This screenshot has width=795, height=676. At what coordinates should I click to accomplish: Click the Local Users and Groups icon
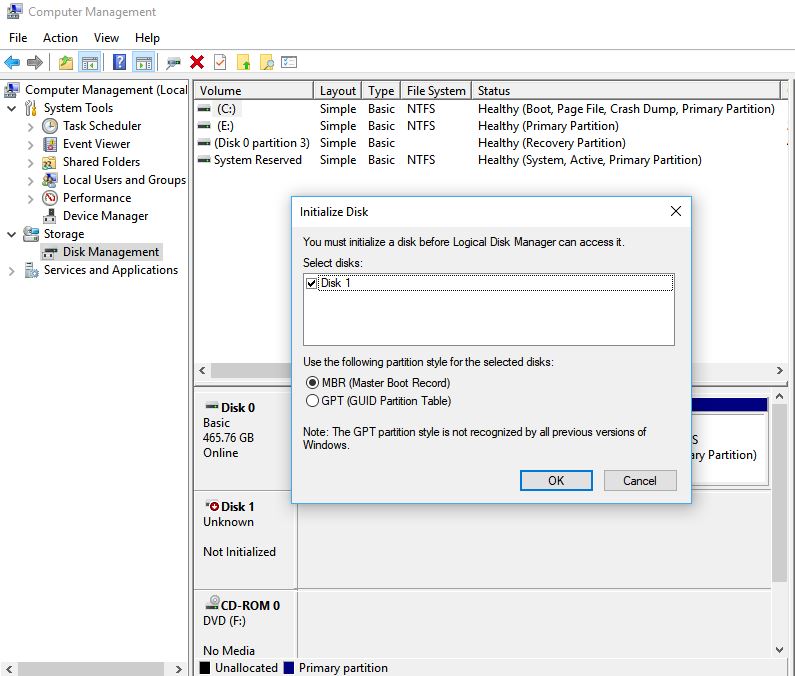pos(50,180)
